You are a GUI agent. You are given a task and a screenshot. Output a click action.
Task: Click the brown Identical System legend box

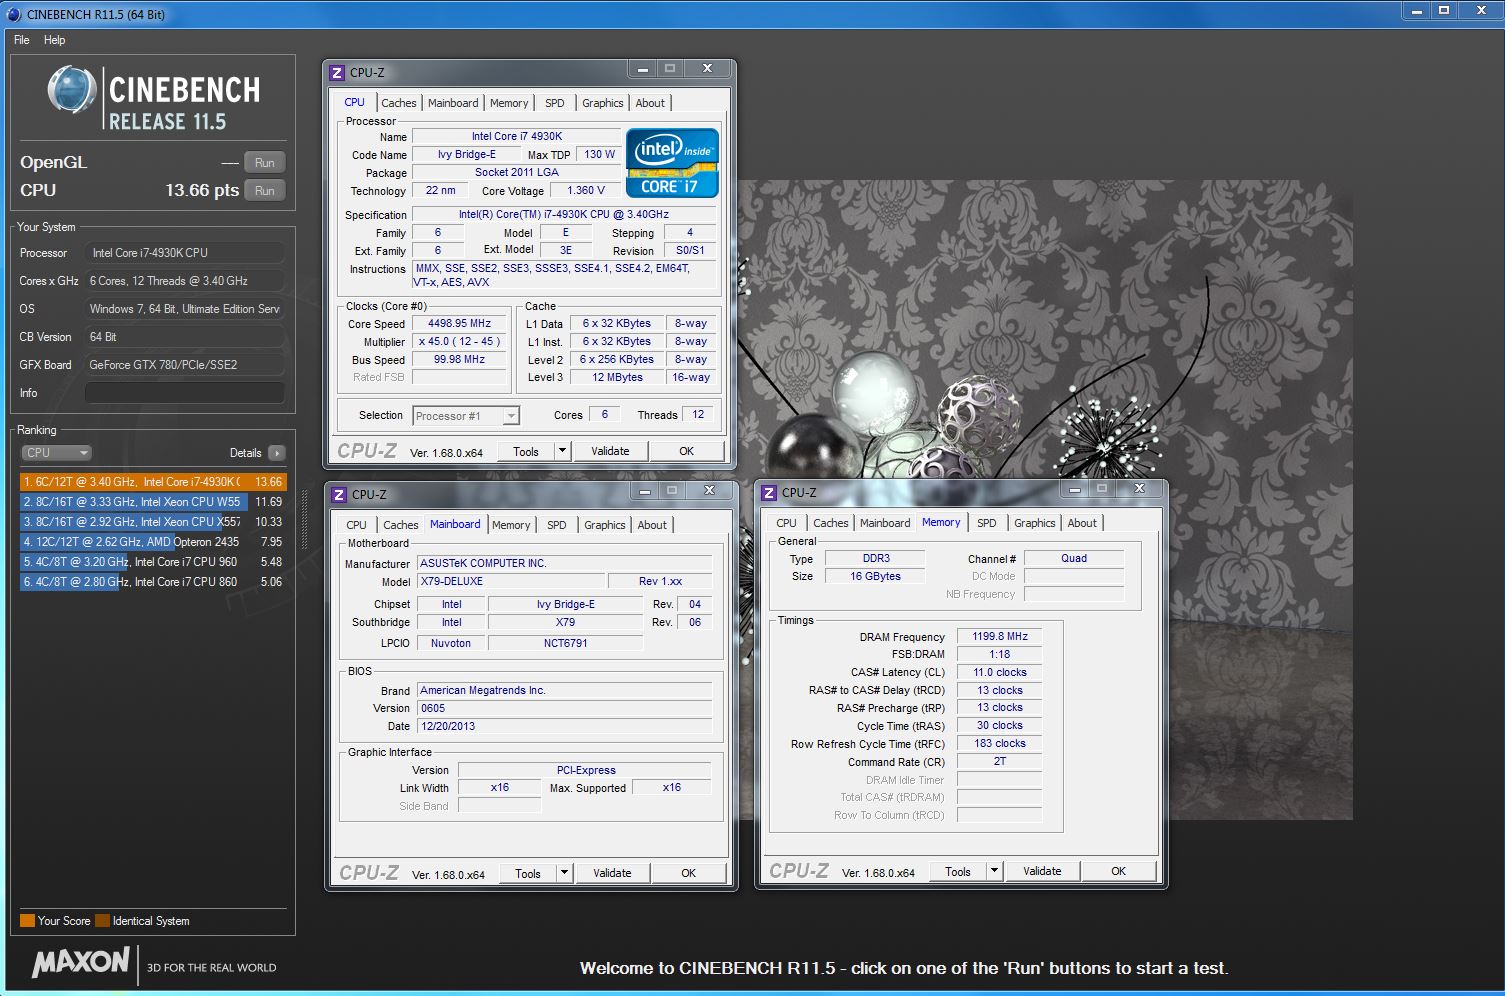102,921
